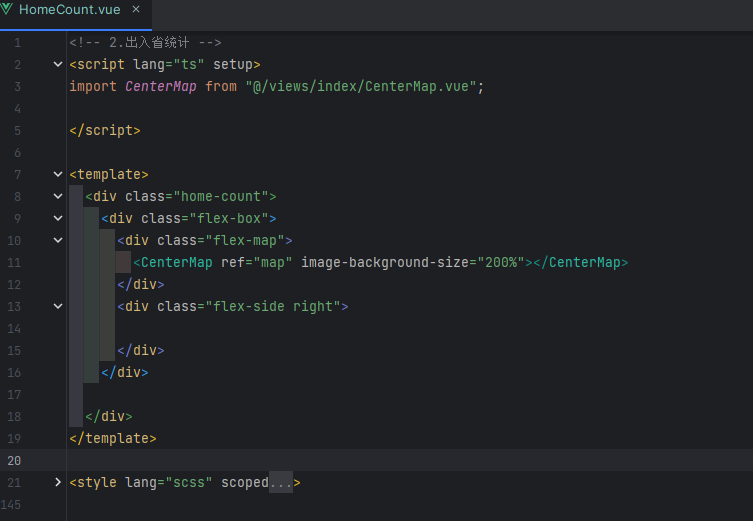753x521 pixels.
Task: Click the comment on line 1
Action: [x=145, y=43]
